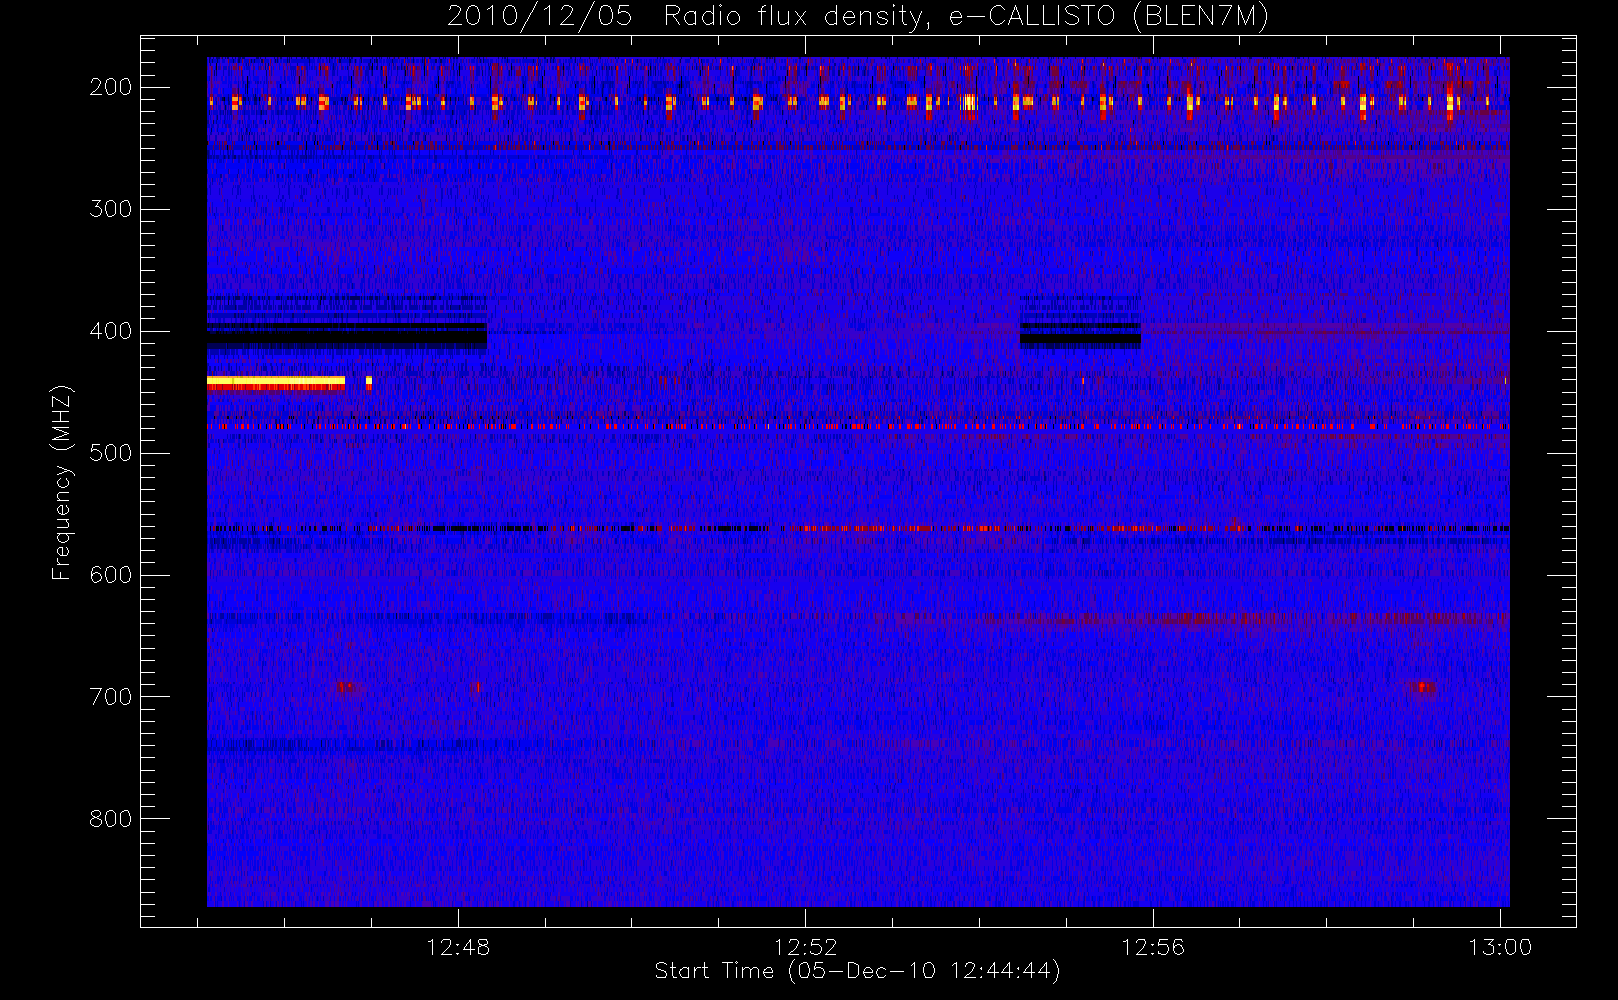The width and height of the screenshot is (1618, 1000).
Task: Click the 600 frequency tick label
Action: pyautogui.click(x=111, y=575)
